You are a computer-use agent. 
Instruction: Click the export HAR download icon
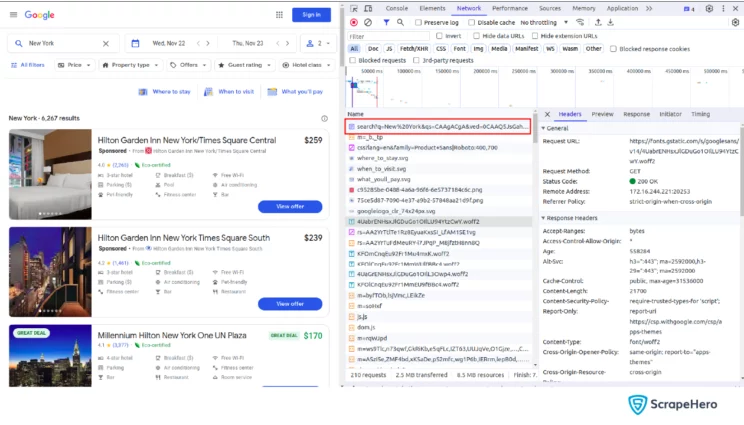[x=611, y=22]
